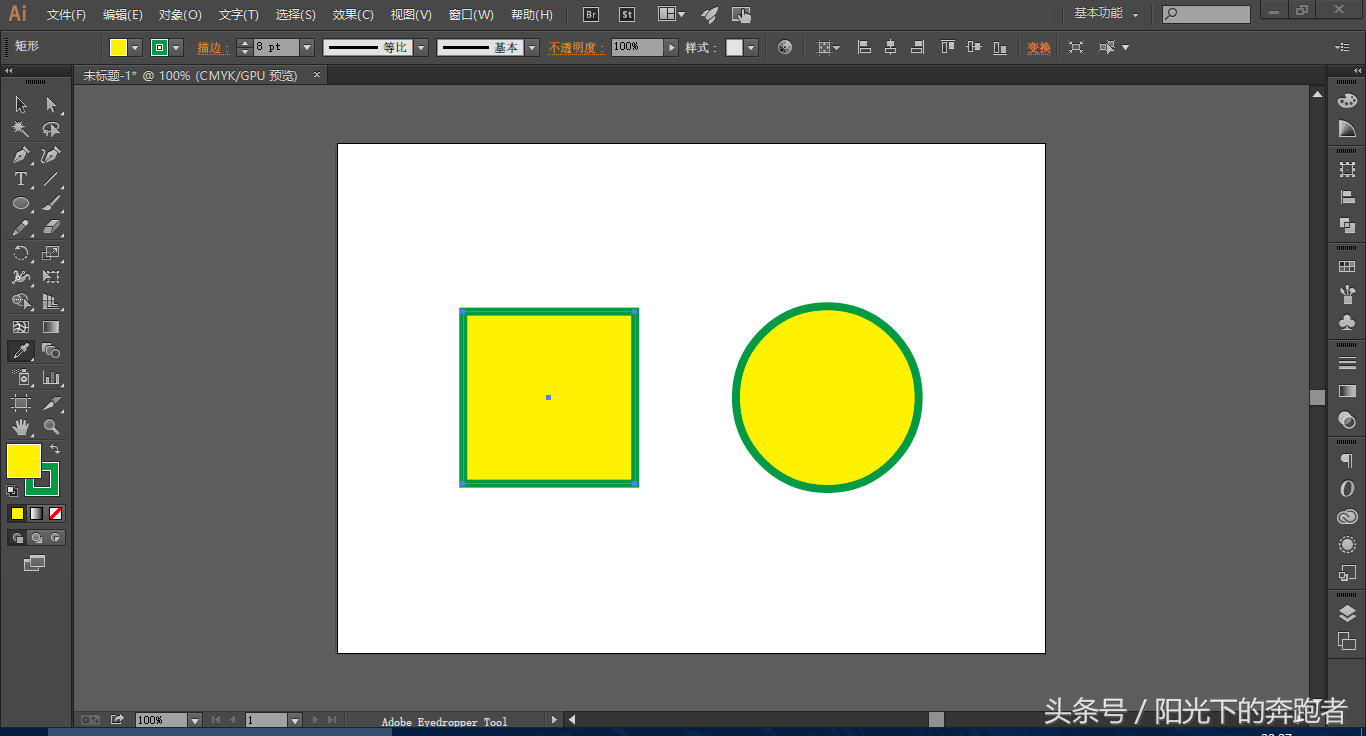
Task: Reset to default fill and stroke
Action: tap(12, 491)
